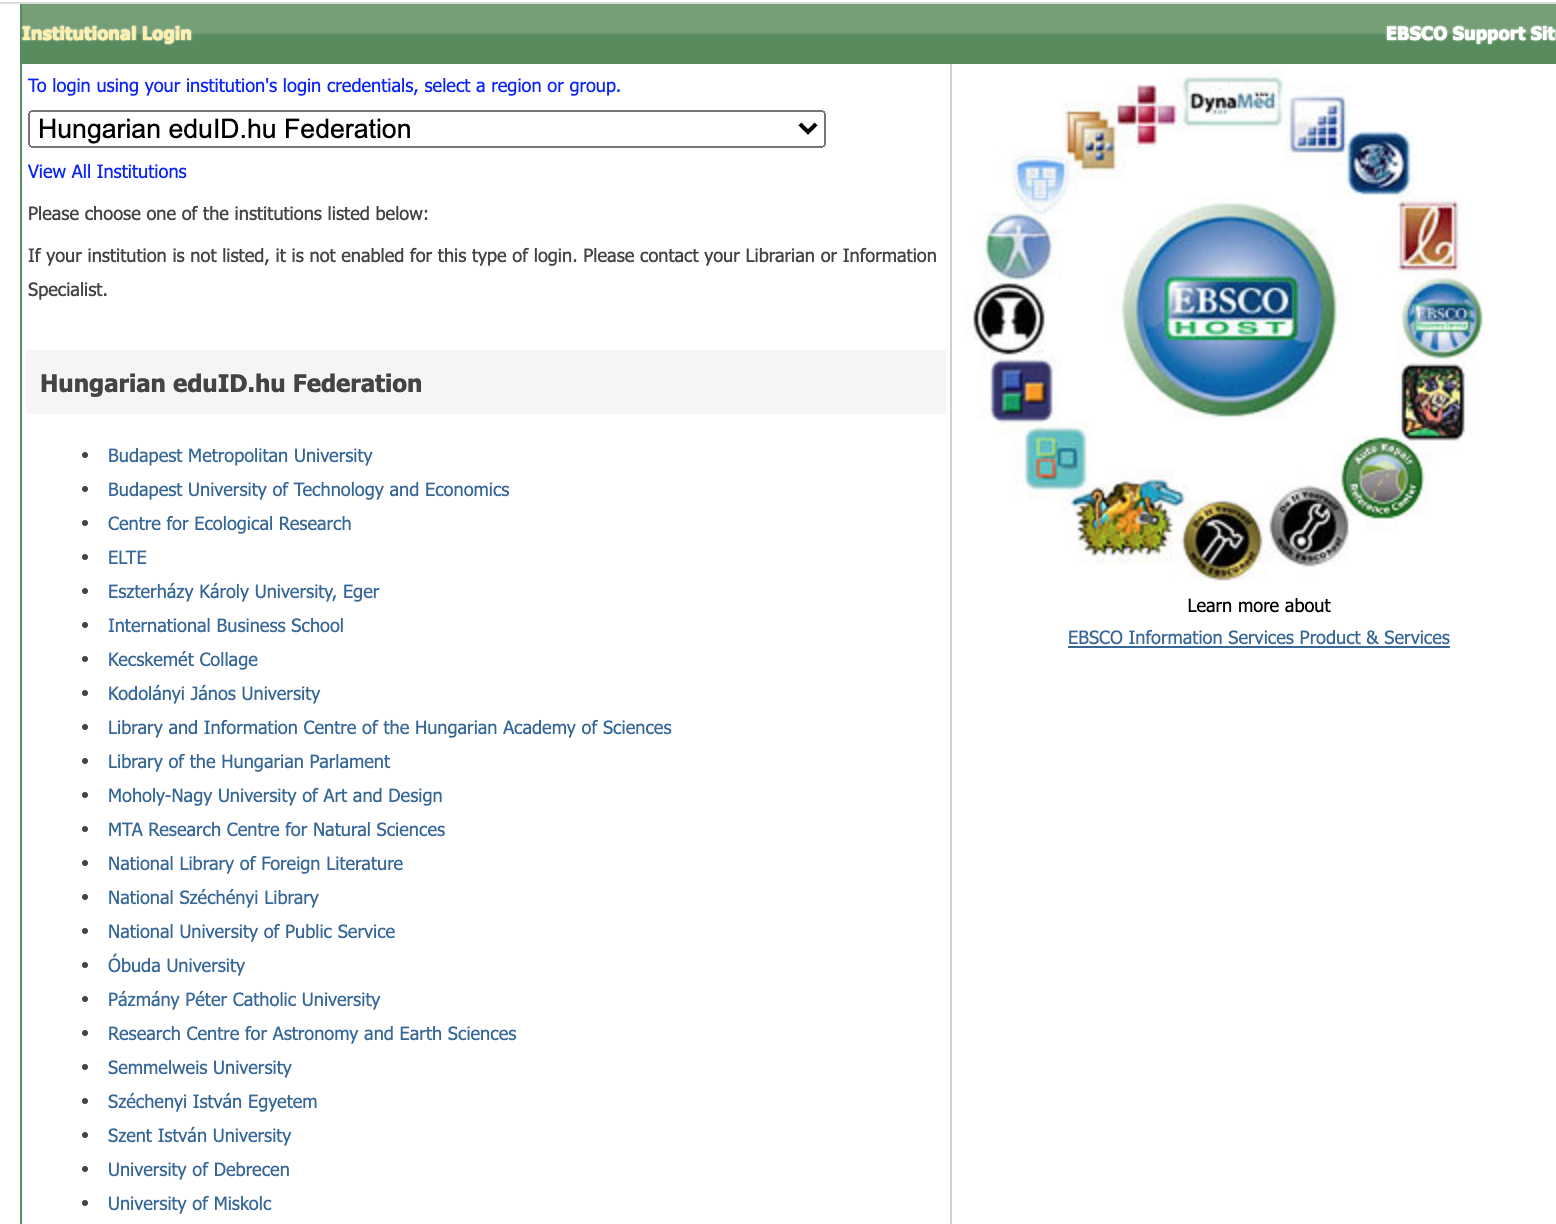Viewport: 1556px width, 1224px height.
Task: Click the red cursive letter L icon
Action: (1428, 236)
